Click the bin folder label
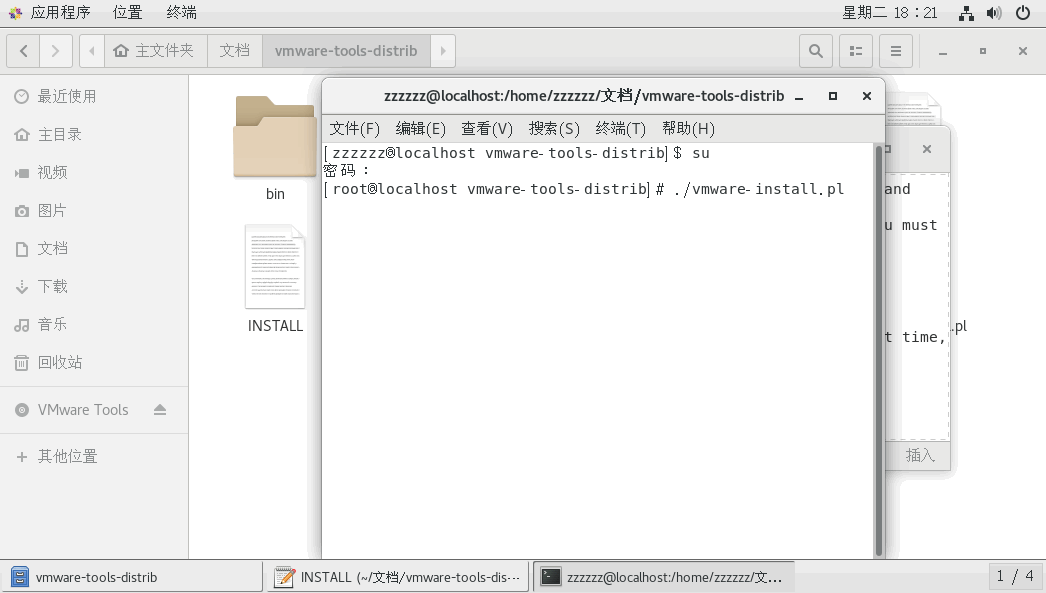The image size is (1046, 593). tap(275, 194)
